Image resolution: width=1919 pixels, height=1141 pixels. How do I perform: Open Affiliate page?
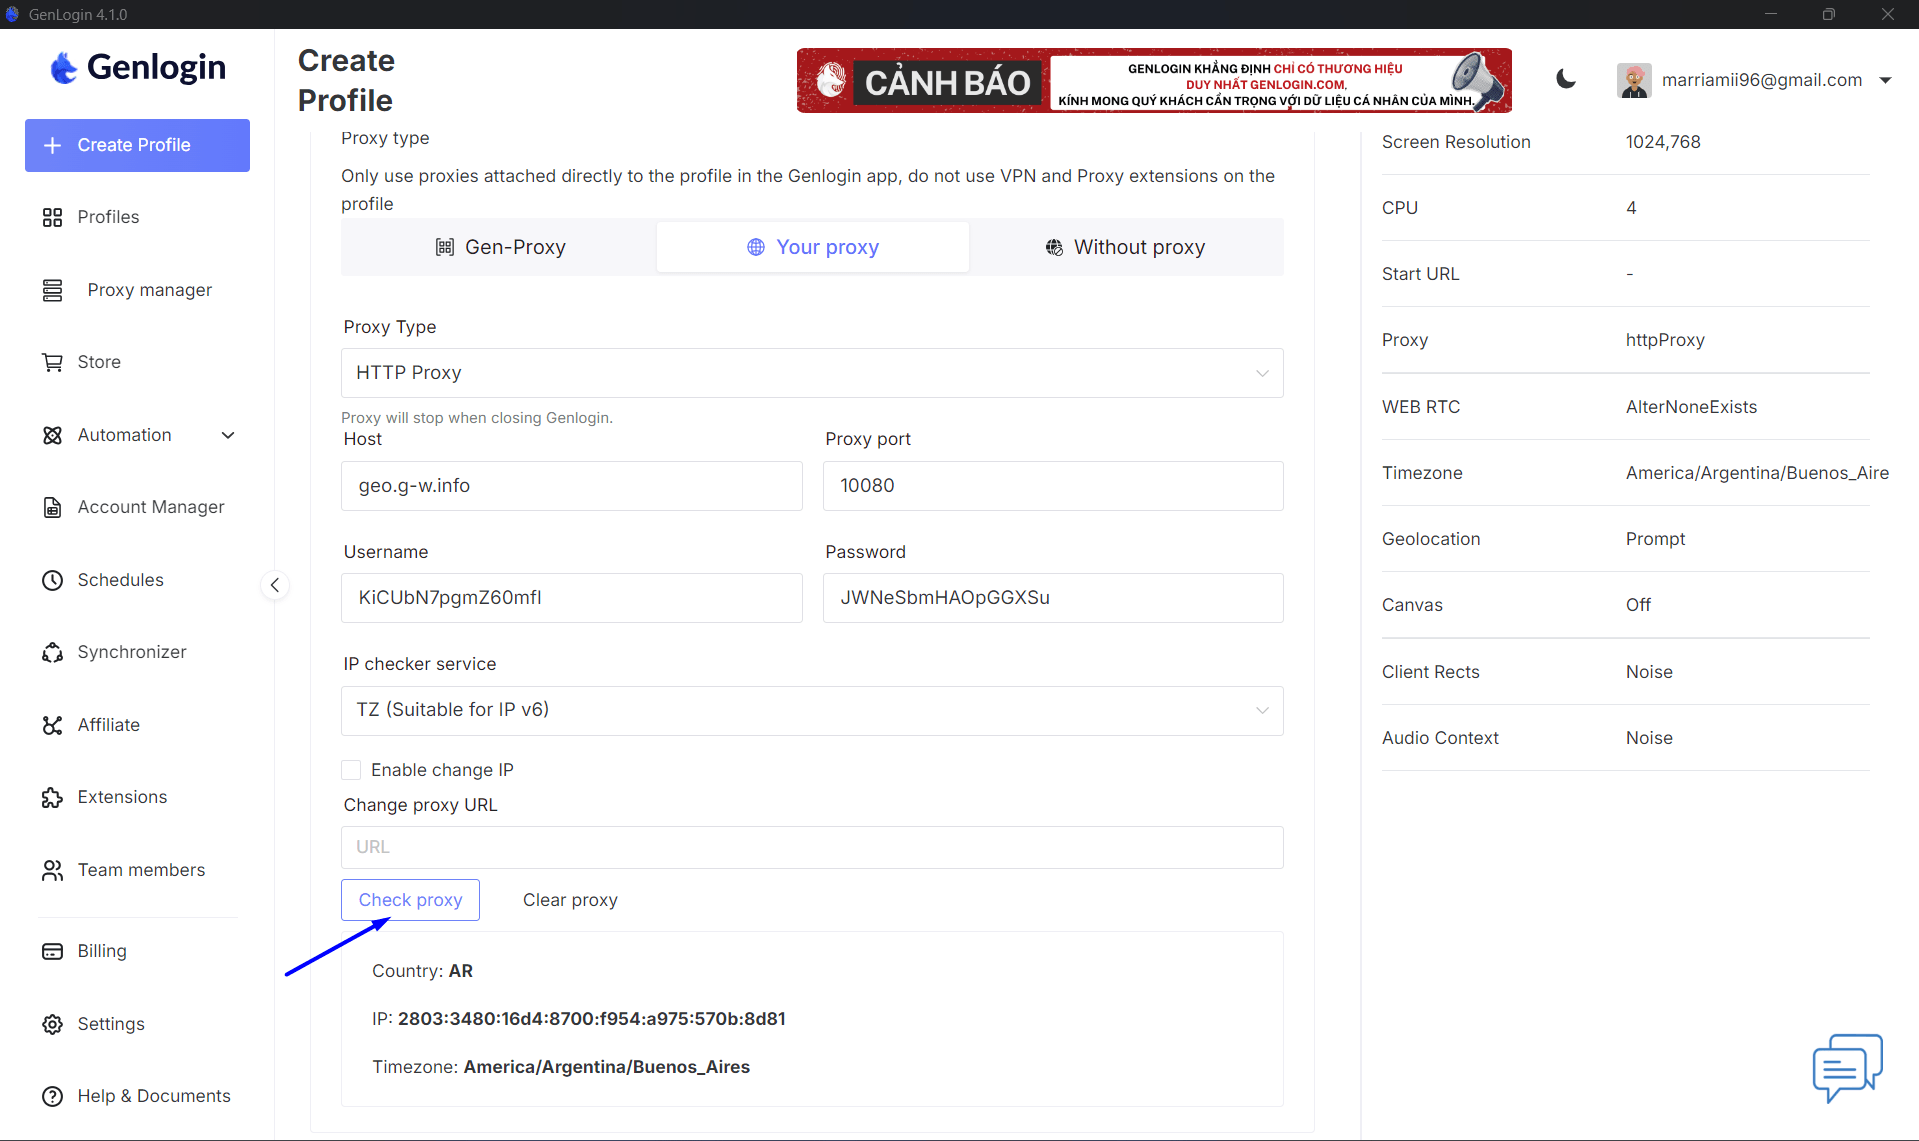point(109,725)
